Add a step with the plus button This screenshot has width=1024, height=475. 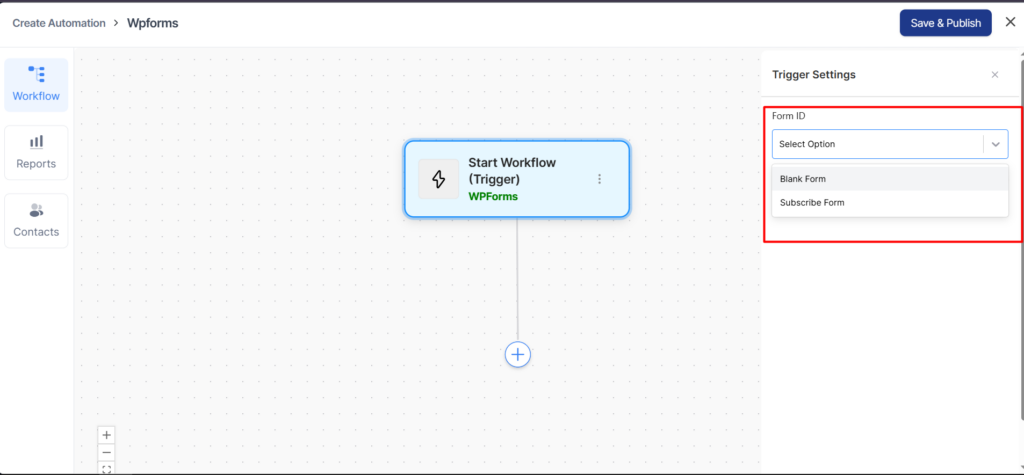pyautogui.click(x=517, y=354)
